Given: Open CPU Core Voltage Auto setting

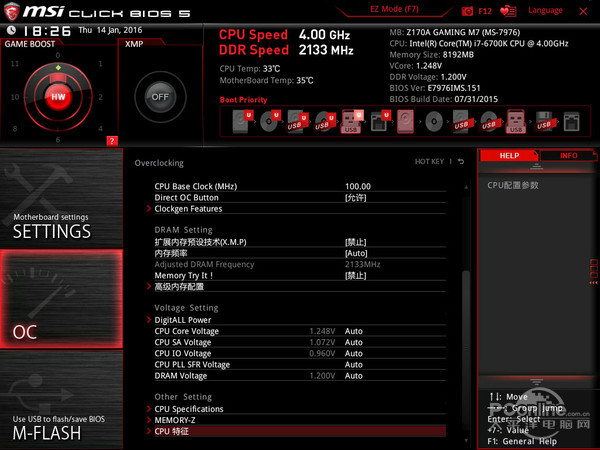Looking at the screenshot, I should pos(354,331).
